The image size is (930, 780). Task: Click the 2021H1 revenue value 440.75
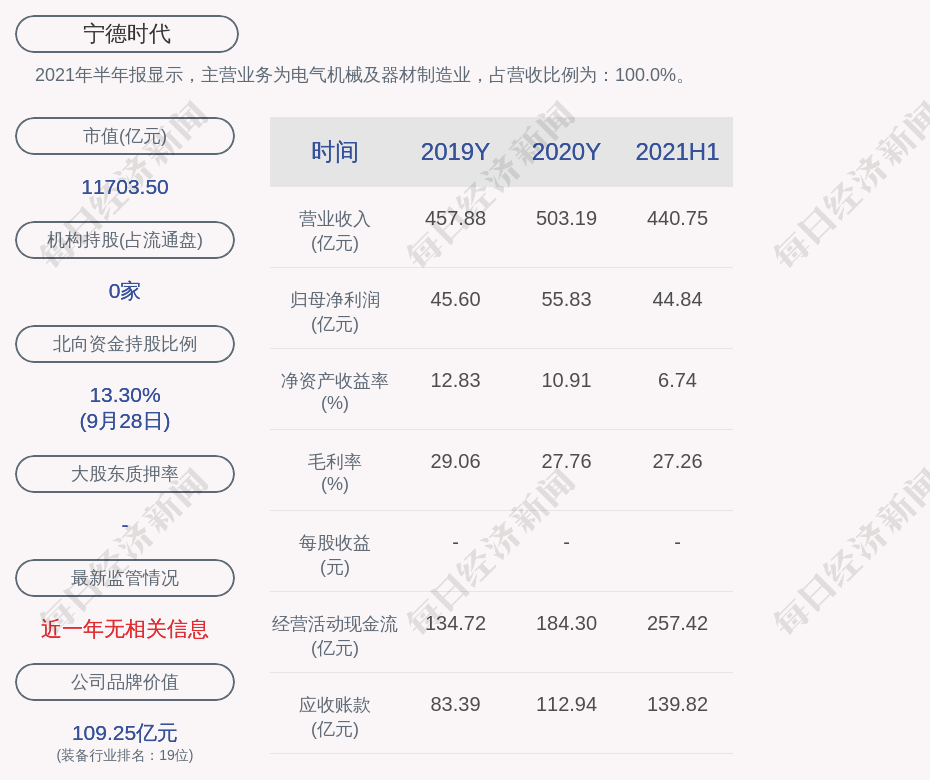677,218
